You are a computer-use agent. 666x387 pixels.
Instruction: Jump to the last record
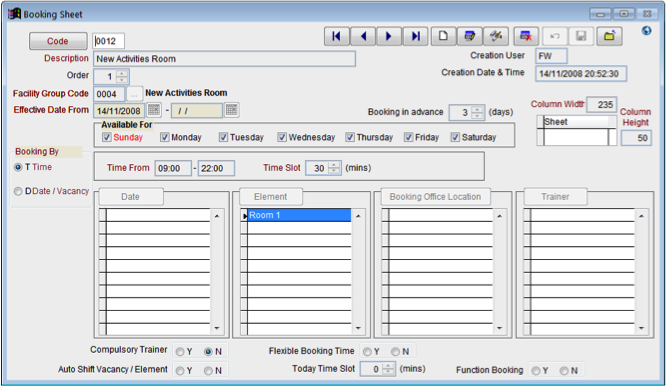point(416,37)
